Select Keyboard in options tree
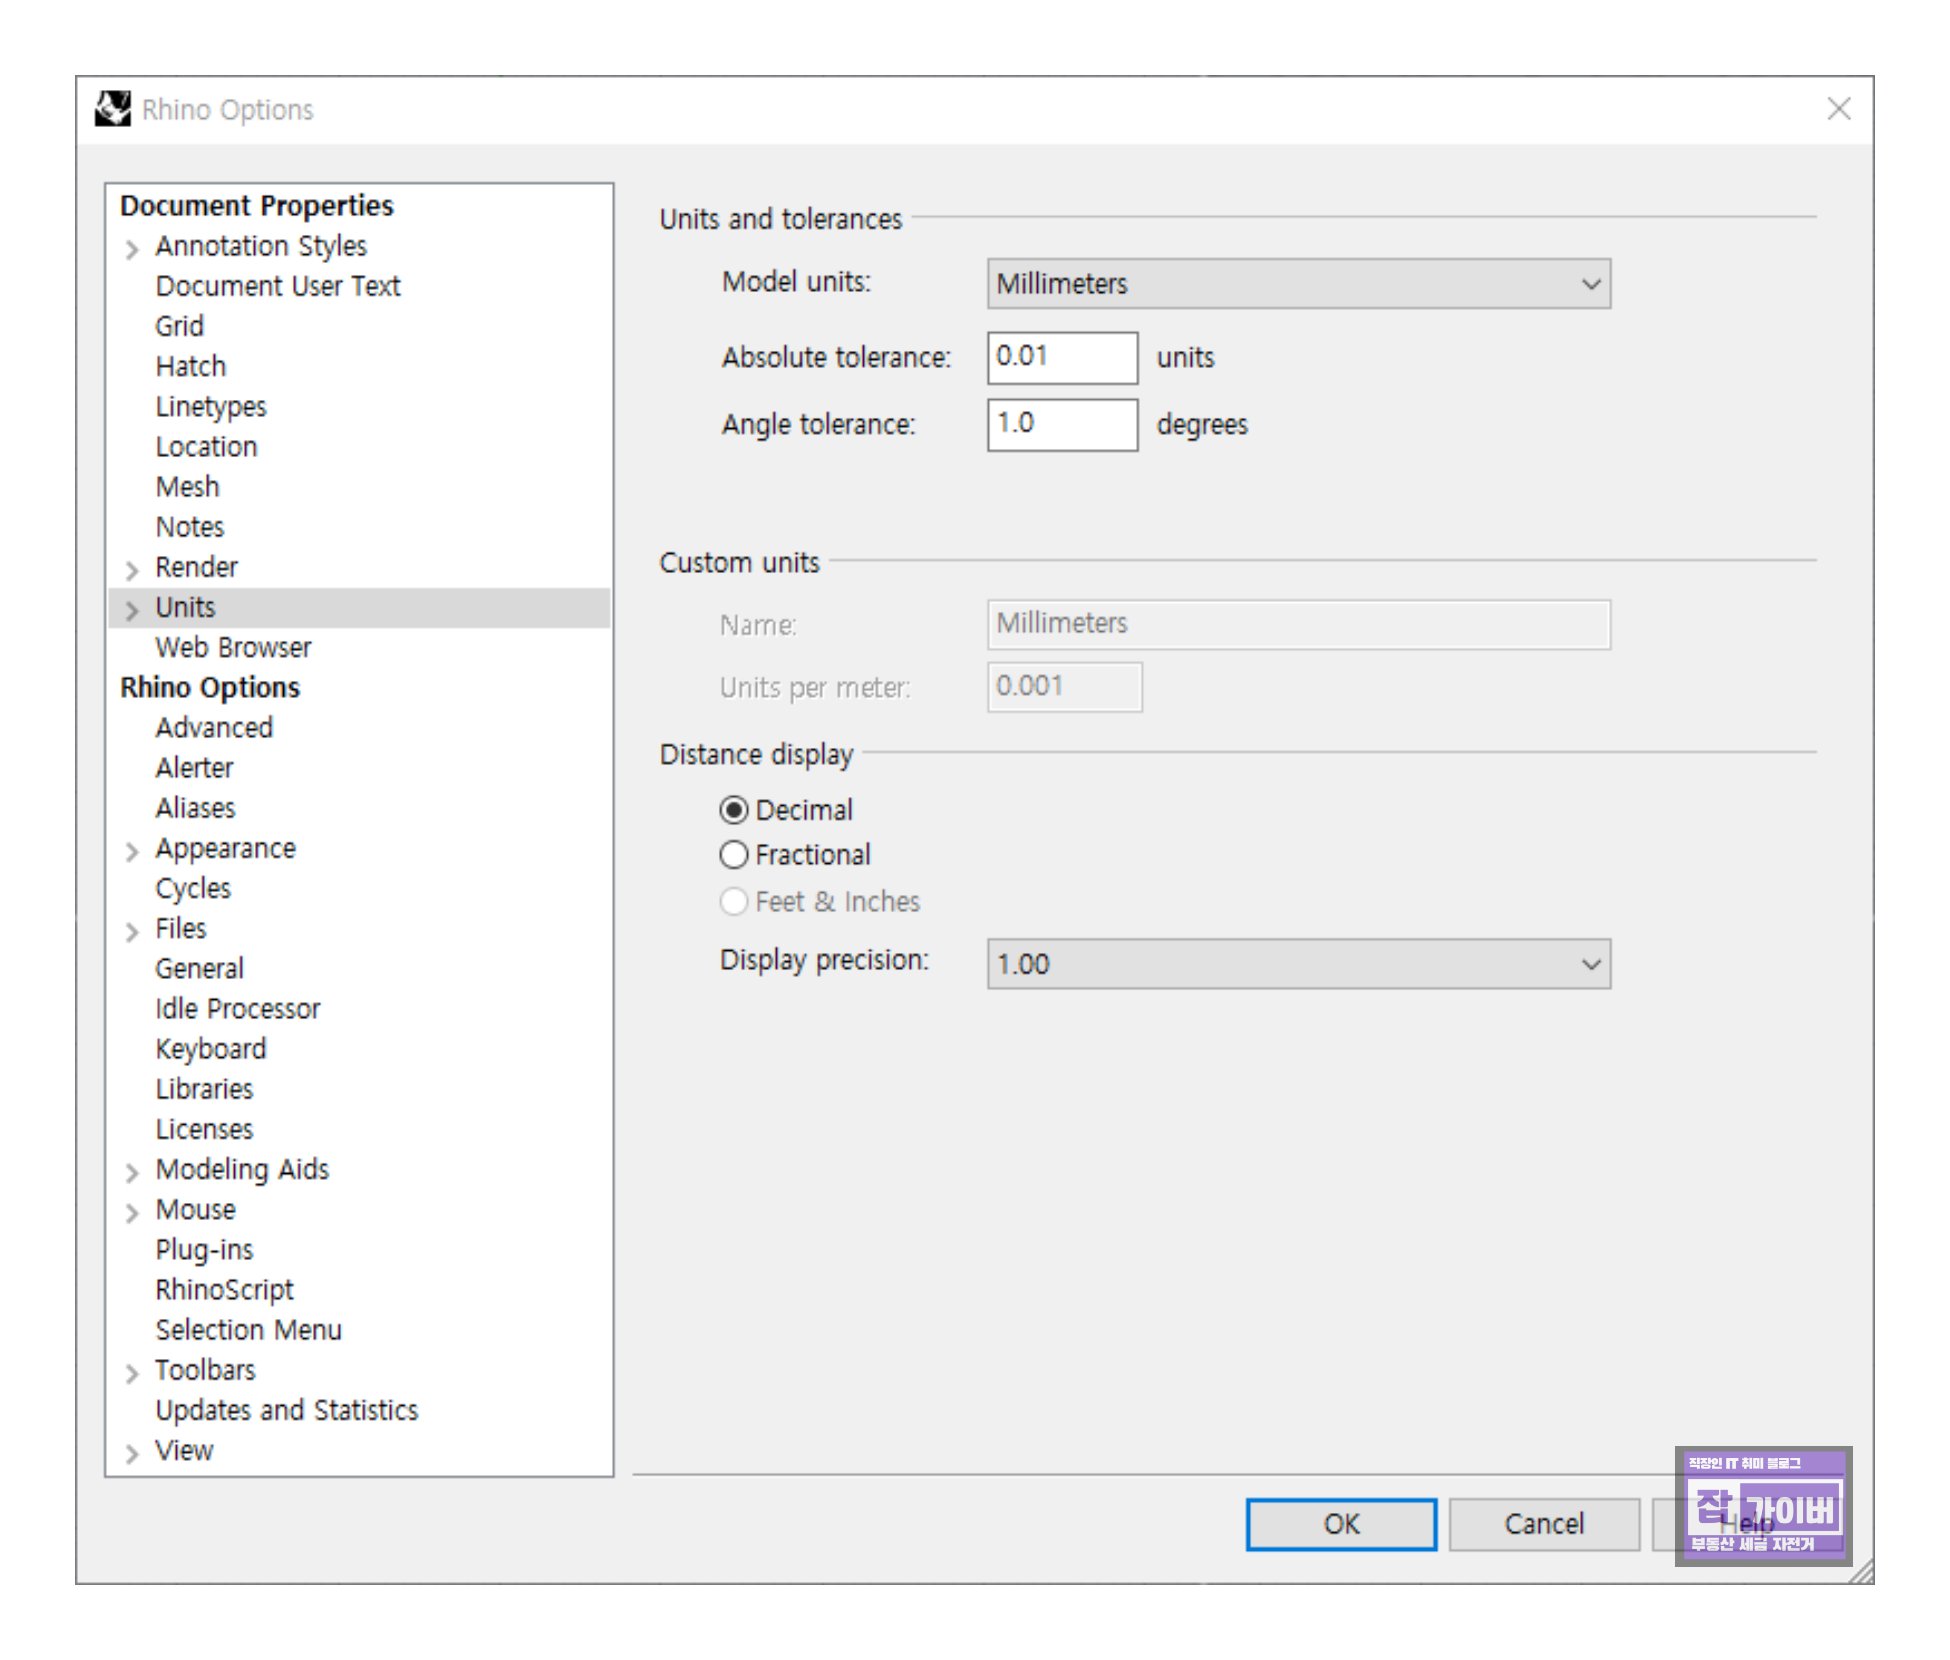Screen dimensions: 1950x1660 210,1048
